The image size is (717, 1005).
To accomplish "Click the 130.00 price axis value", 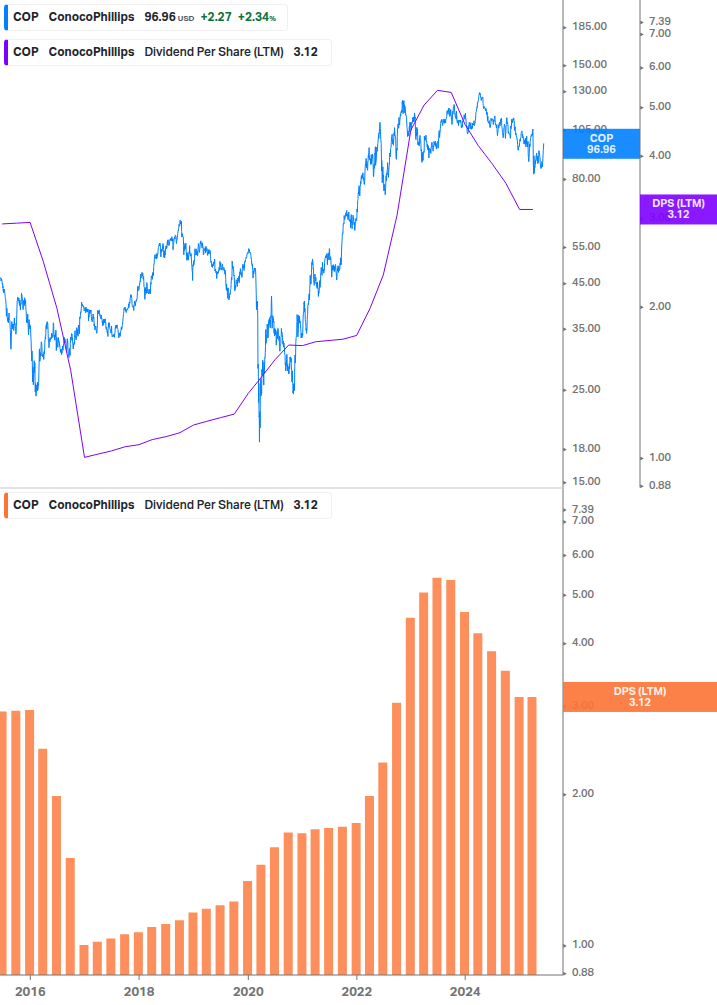I will pyautogui.click(x=589, y=90).
